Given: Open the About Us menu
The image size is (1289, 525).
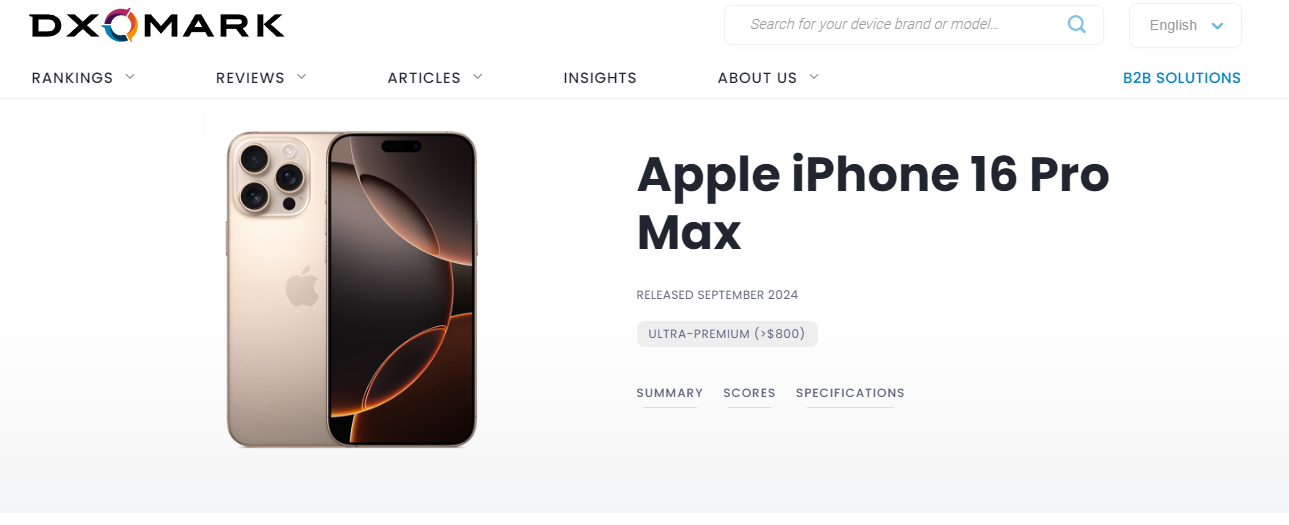Looking at the screenshot, I should coord(757,78).
